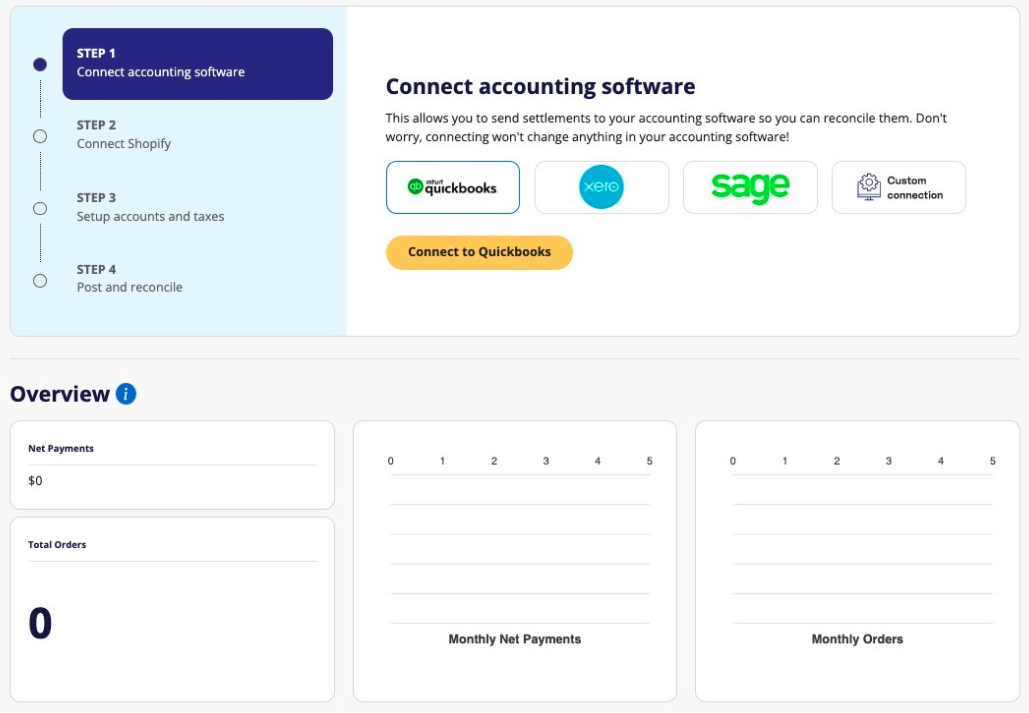Select the Custom connection option
The height and width of the screenshot is (713, 1029).
898,187
